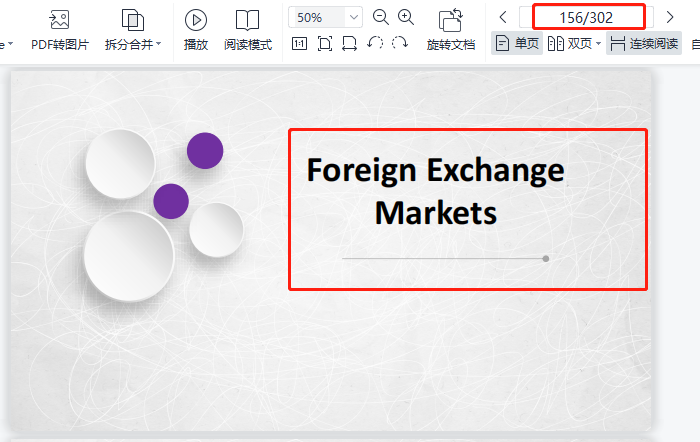The height and width of the screenshot is (442, 700).
Task: Click the 旋转文档 rotate document icon
Action: tap(451, 19)
